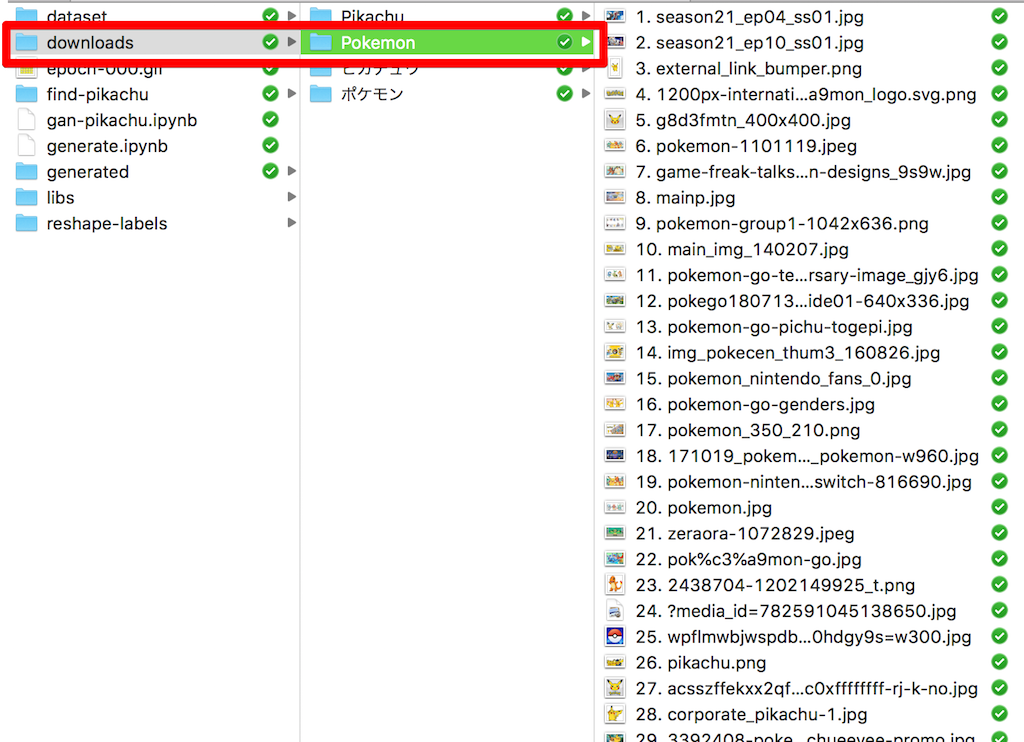Select file name gan-pikachu.ipynb
The height and width of the screenshot is (742, 1024).
click(x=122, y=121)
